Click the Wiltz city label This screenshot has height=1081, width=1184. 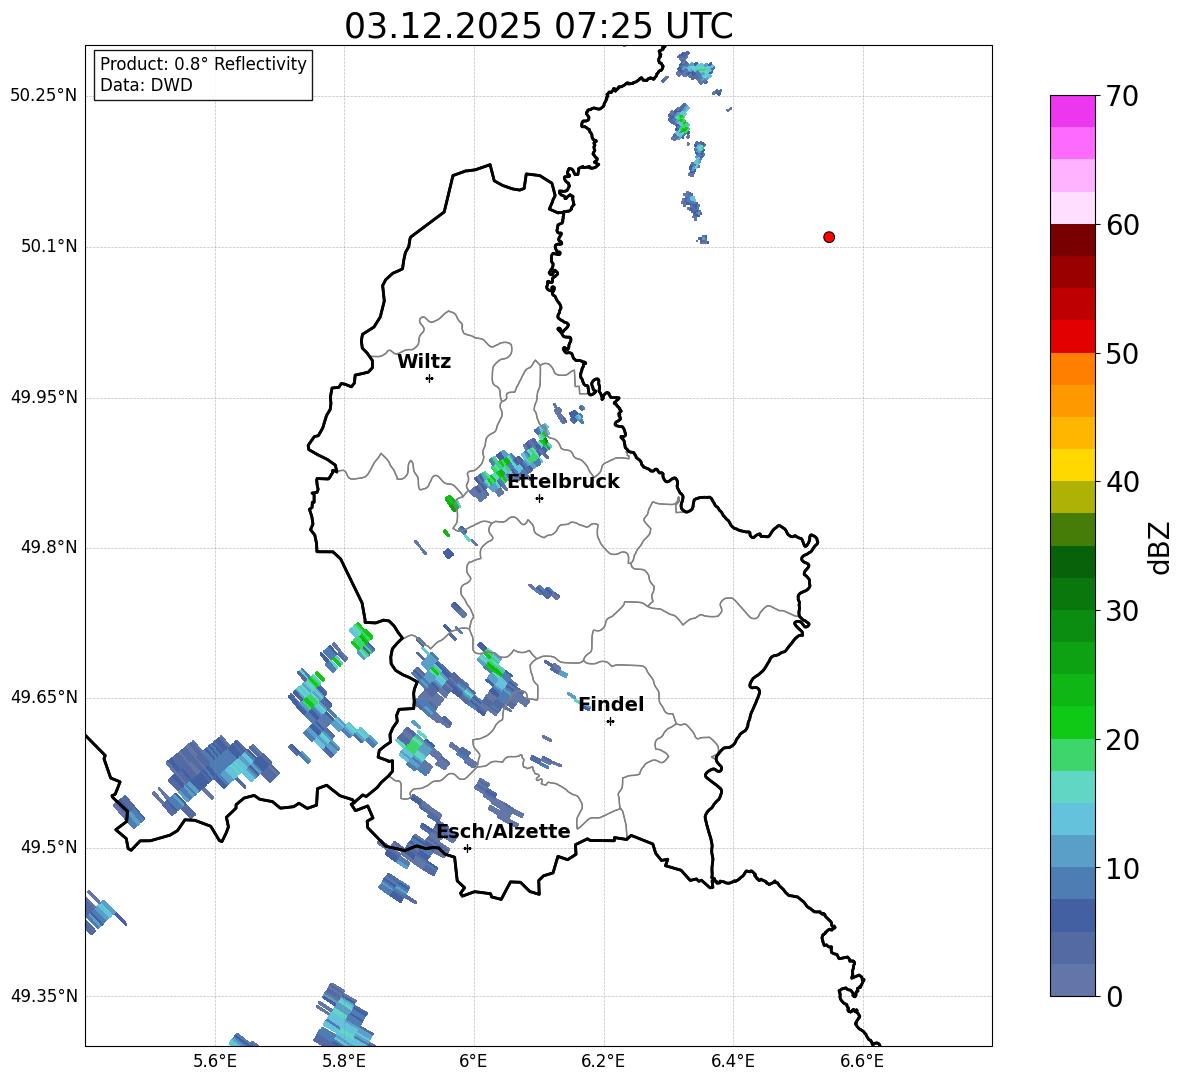pos(424,362)
